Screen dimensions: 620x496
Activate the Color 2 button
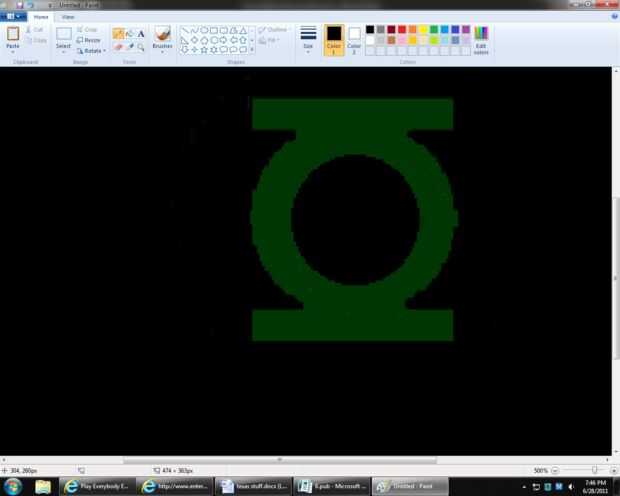click(354, 40)
